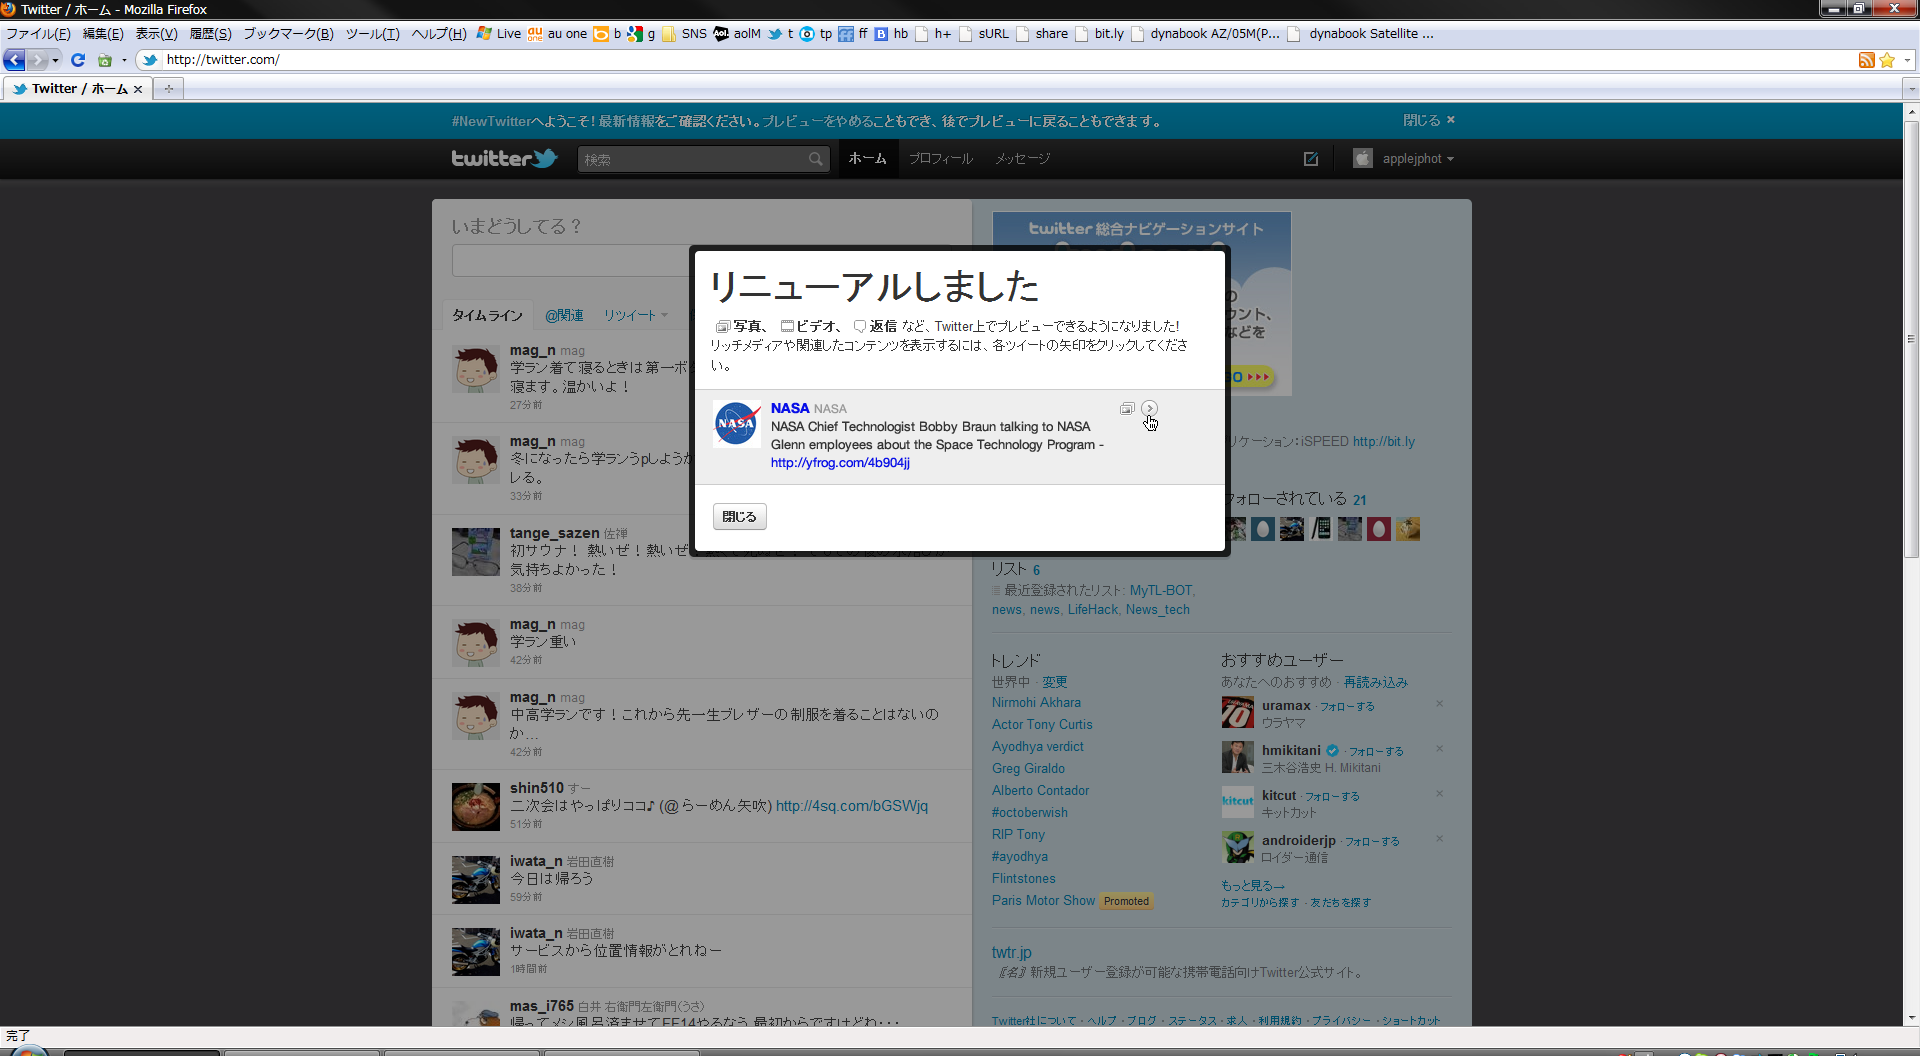Open the sURL bookmark
Image resolution: width=1920 pixels, height=1056 pixels.
pos(984,34)
